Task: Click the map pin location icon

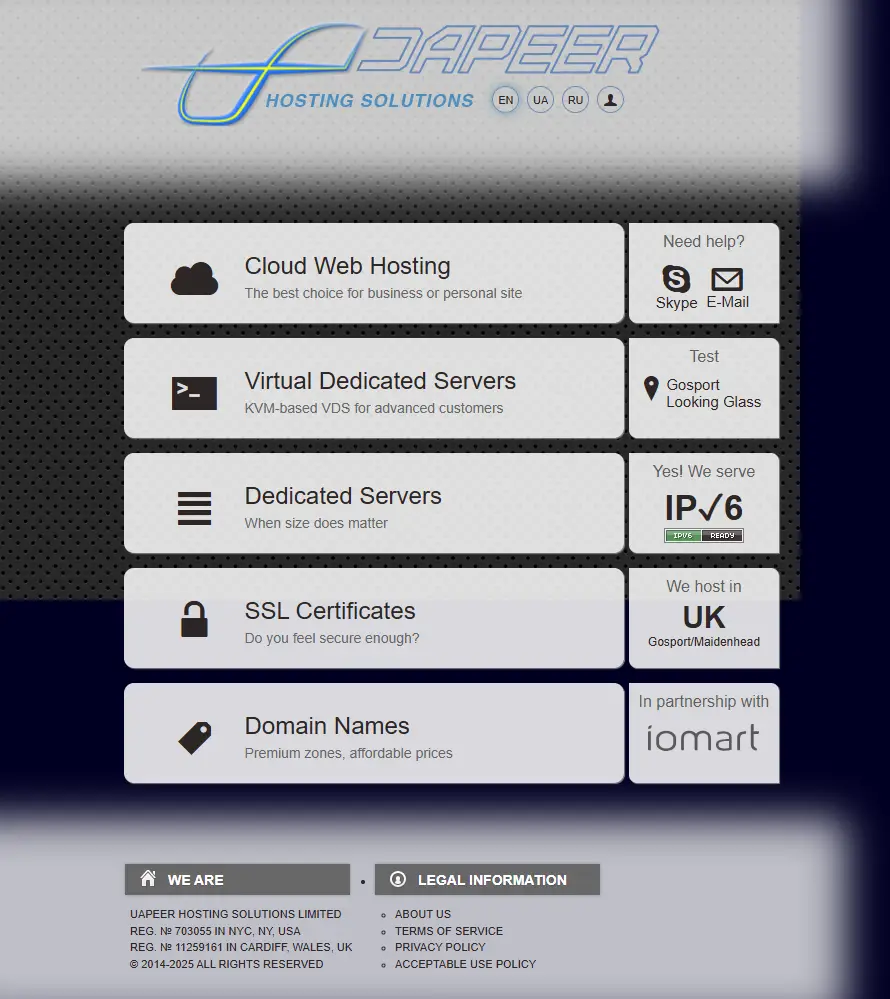Action: 651,388
